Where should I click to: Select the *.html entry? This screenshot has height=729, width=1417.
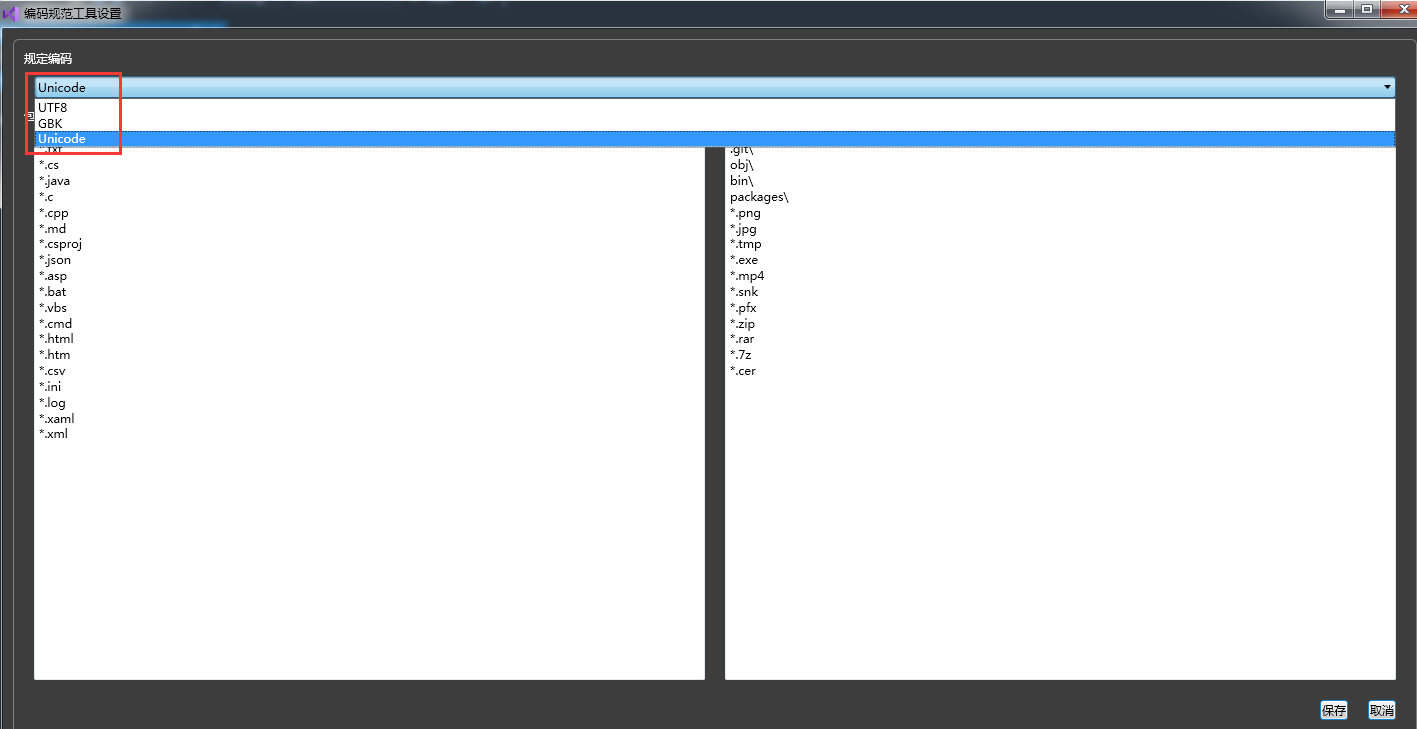pyautogui.click(x=56, y=339)
